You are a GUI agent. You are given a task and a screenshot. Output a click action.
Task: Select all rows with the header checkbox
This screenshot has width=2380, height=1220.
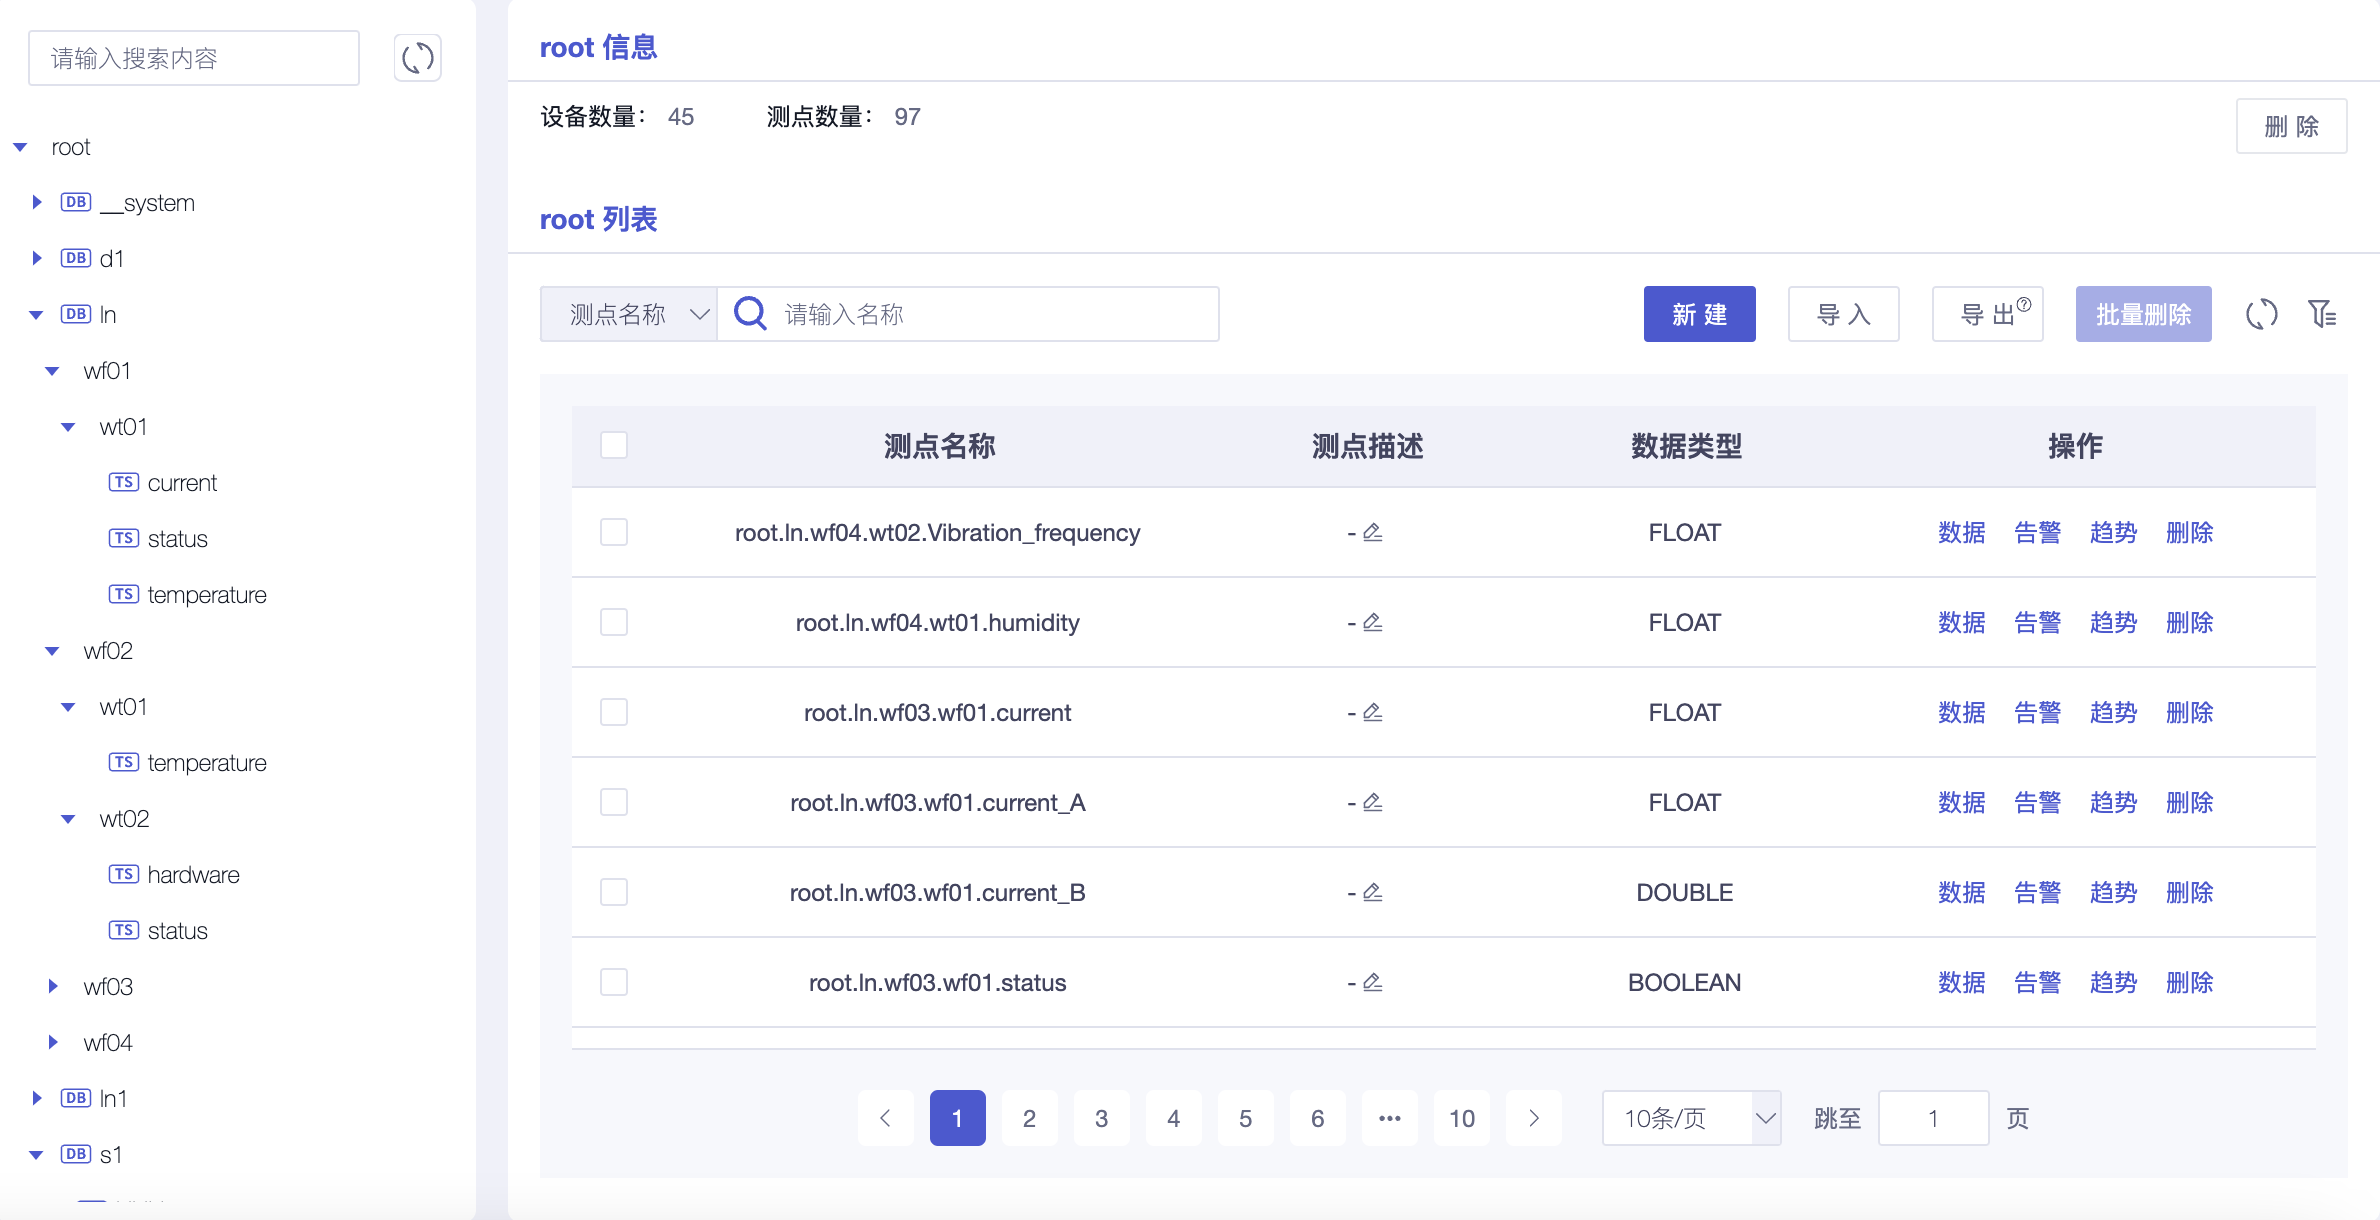(614, 445)
